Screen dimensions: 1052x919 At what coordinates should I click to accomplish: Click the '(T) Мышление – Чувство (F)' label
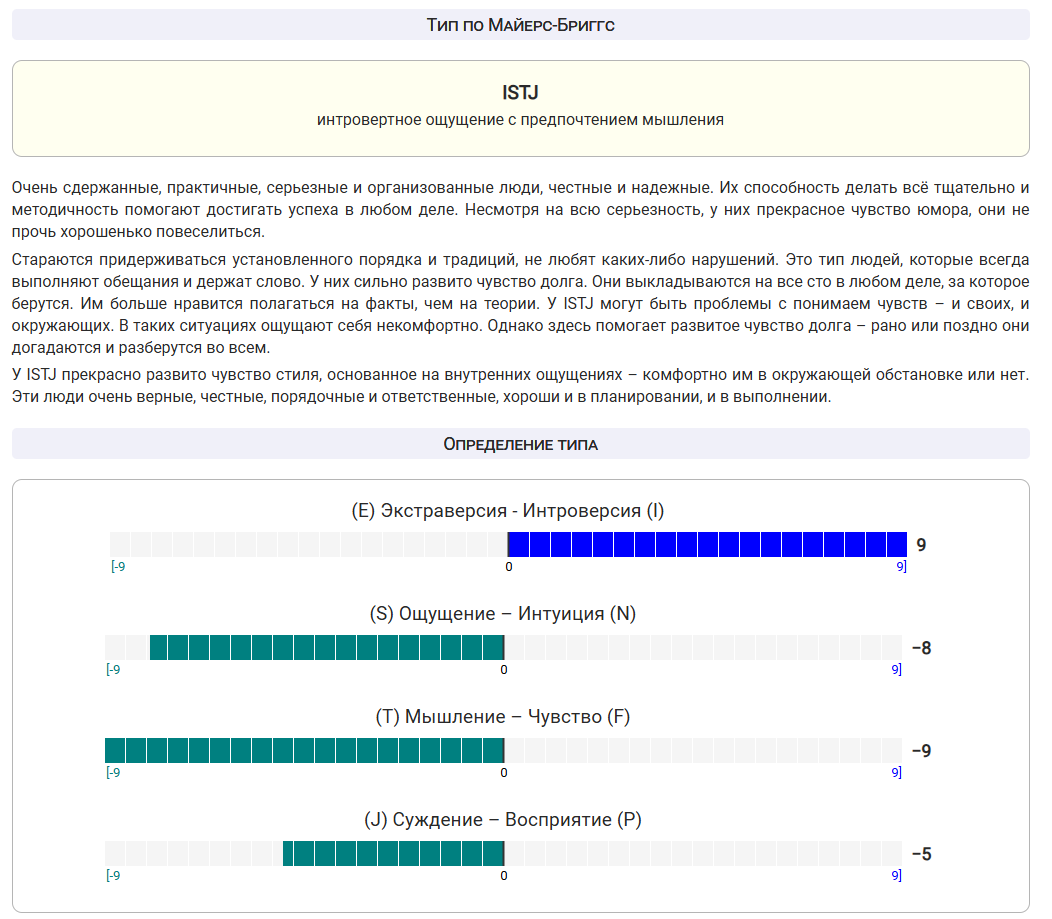click(503, 717)
